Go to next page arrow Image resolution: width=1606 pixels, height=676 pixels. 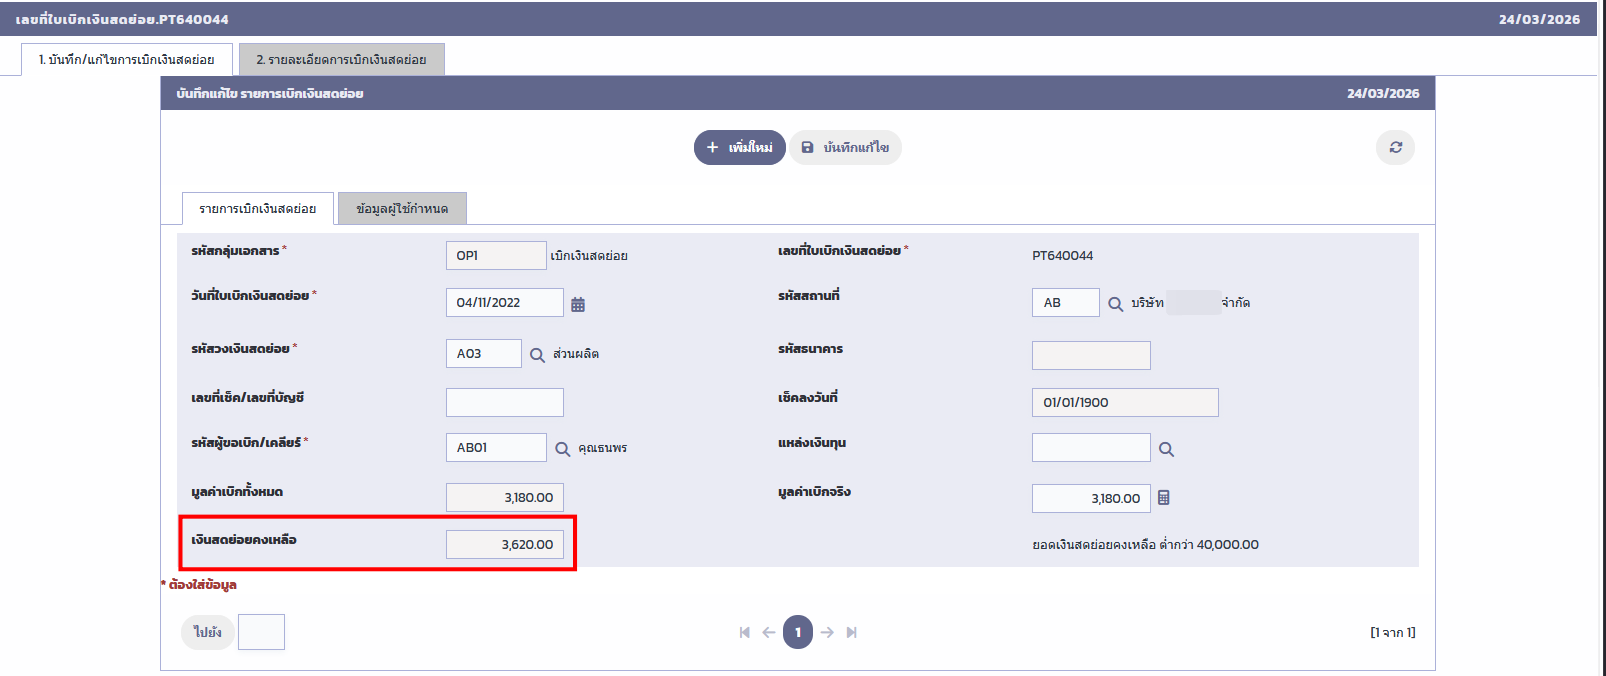point(827,632)
